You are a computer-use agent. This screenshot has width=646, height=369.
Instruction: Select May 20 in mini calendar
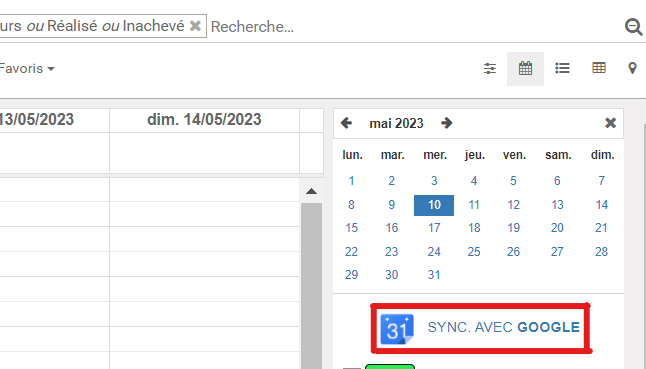pos(557,228)
